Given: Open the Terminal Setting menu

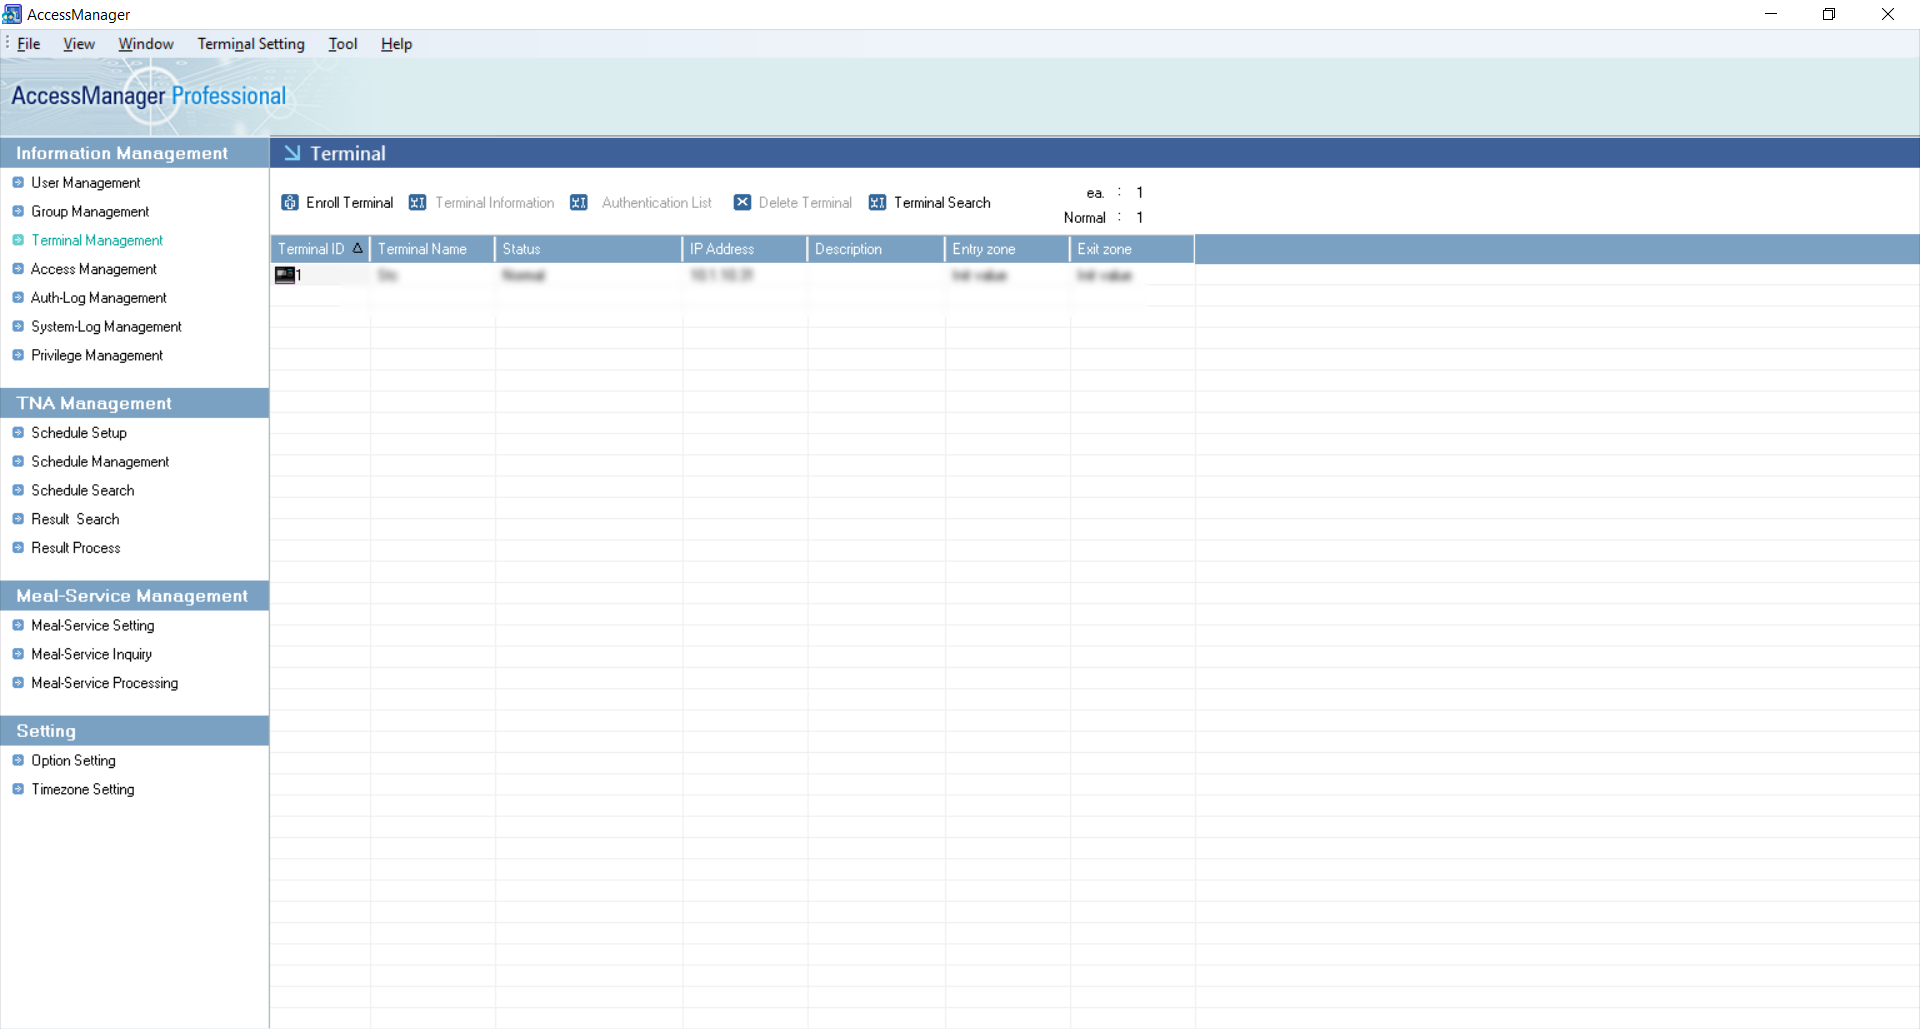Looking at the screenshot, I should click(x=250, y=44).
